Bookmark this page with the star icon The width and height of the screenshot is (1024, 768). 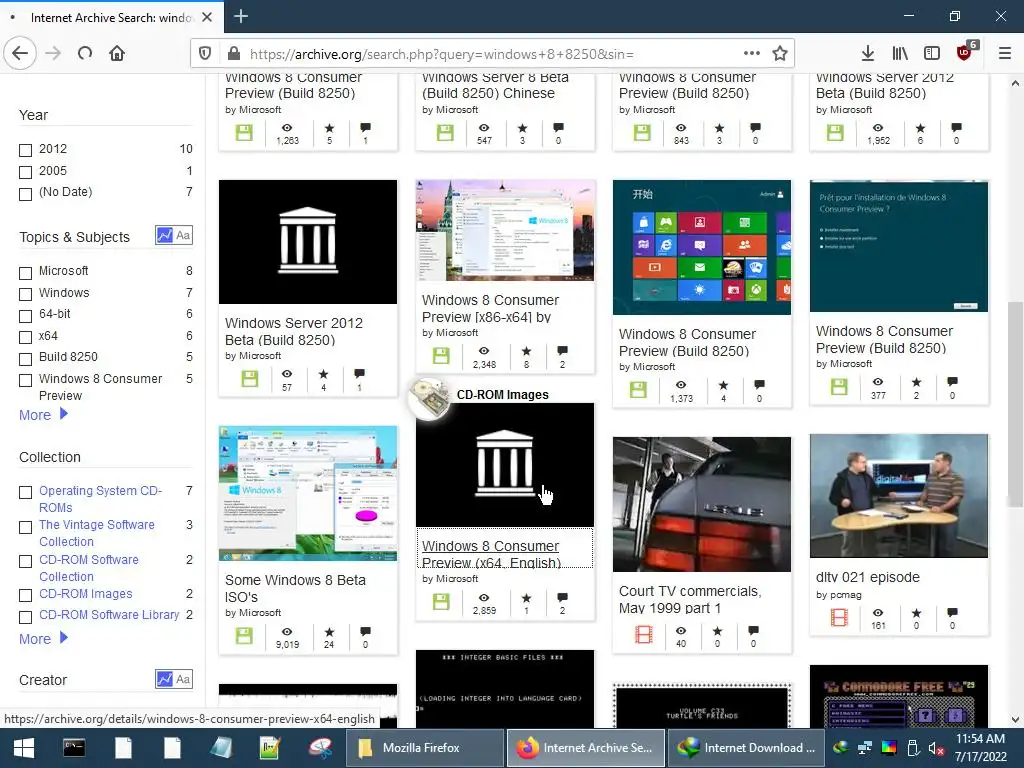point(780,54)
